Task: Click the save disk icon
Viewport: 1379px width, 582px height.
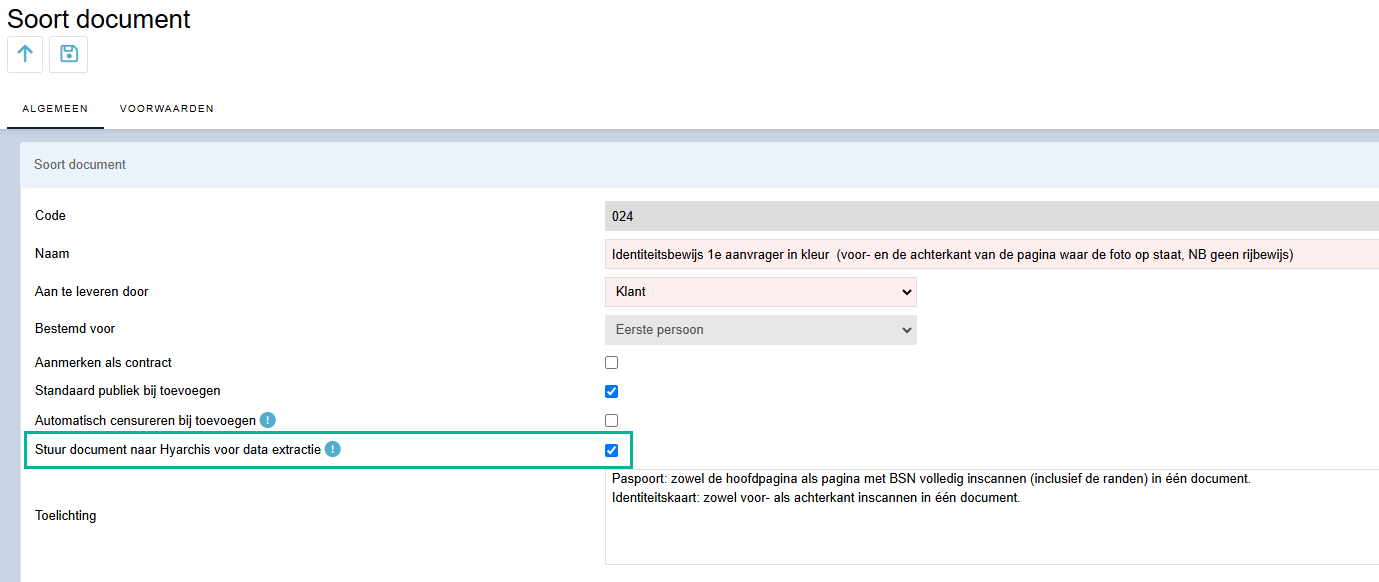Action: [x=69, y=54]
